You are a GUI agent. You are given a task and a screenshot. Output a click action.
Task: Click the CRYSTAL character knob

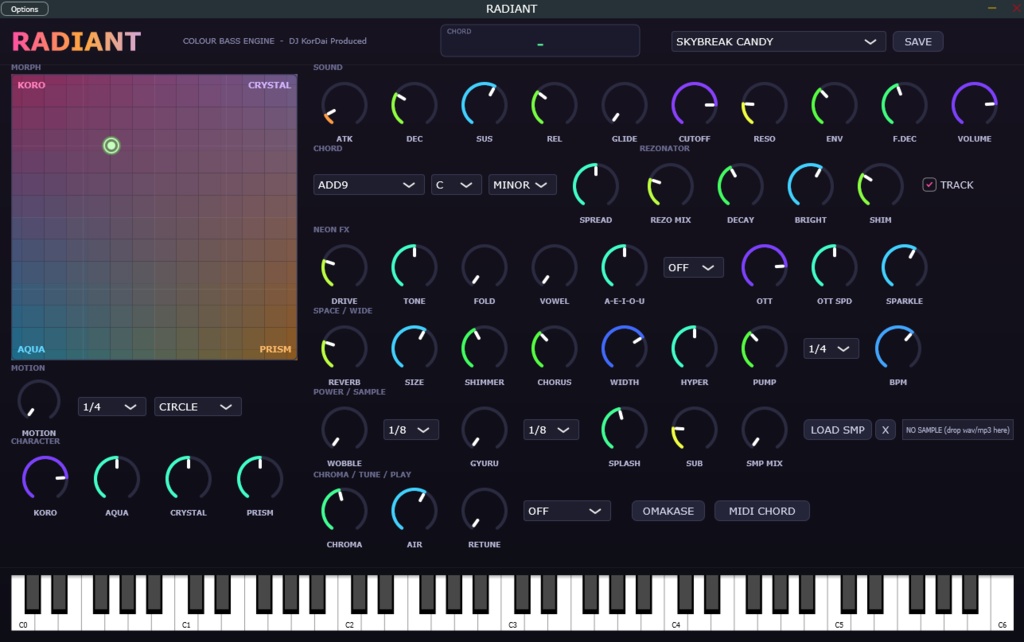point(188,479)
